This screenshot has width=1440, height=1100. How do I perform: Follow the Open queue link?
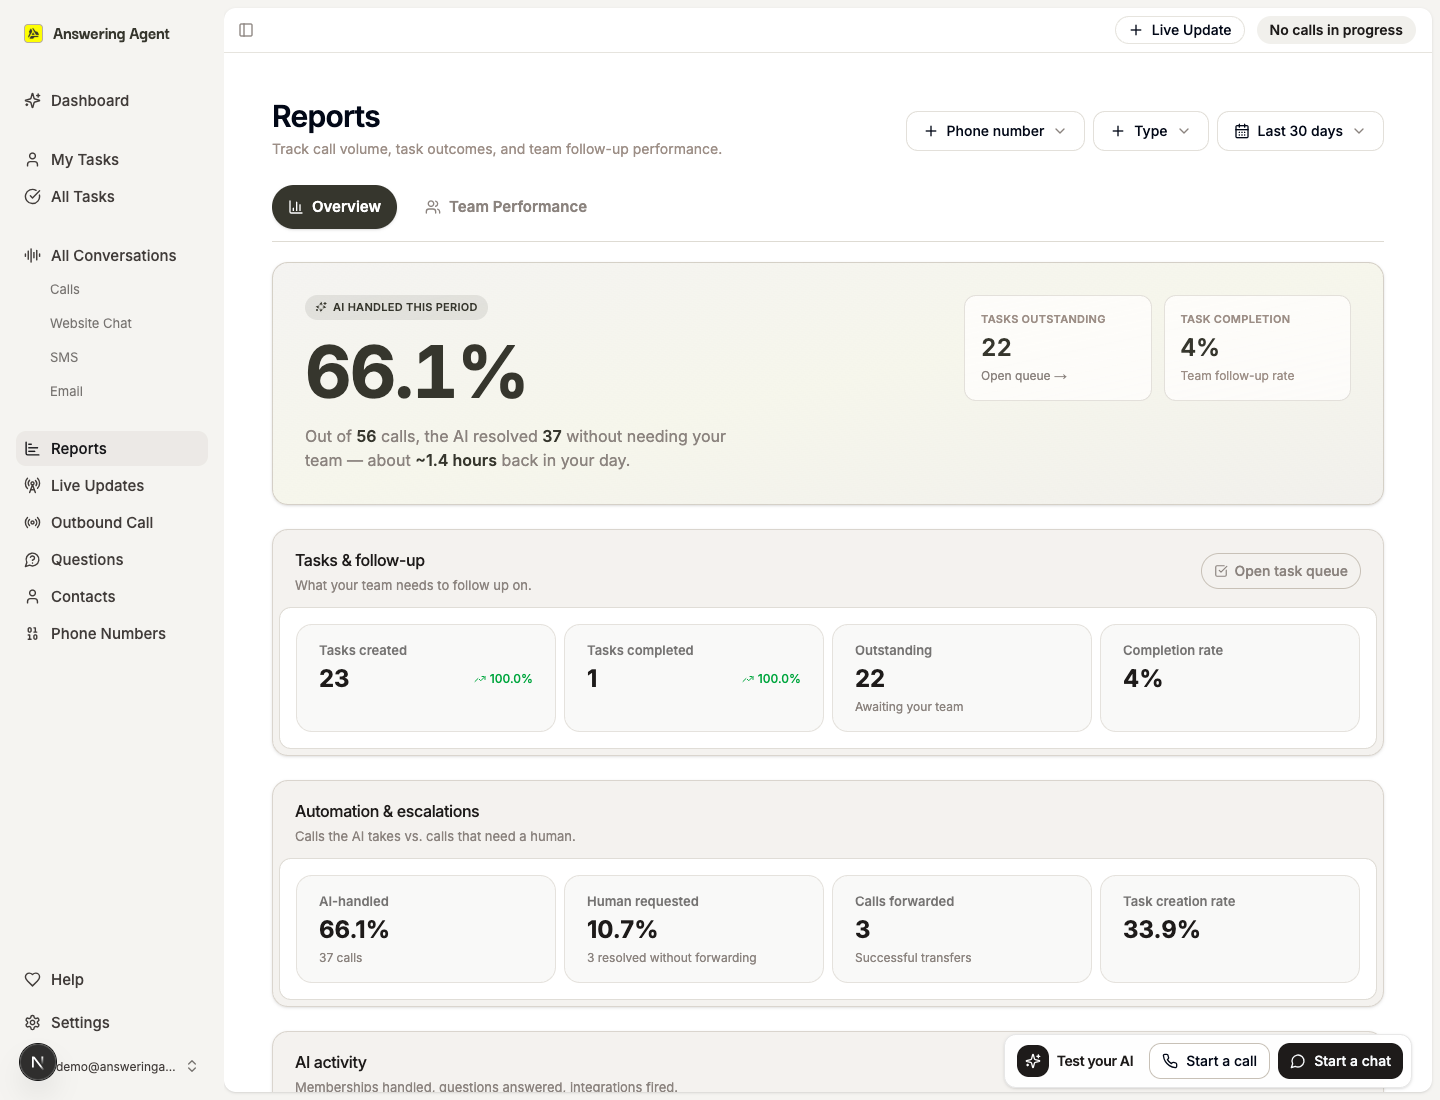1024,376
